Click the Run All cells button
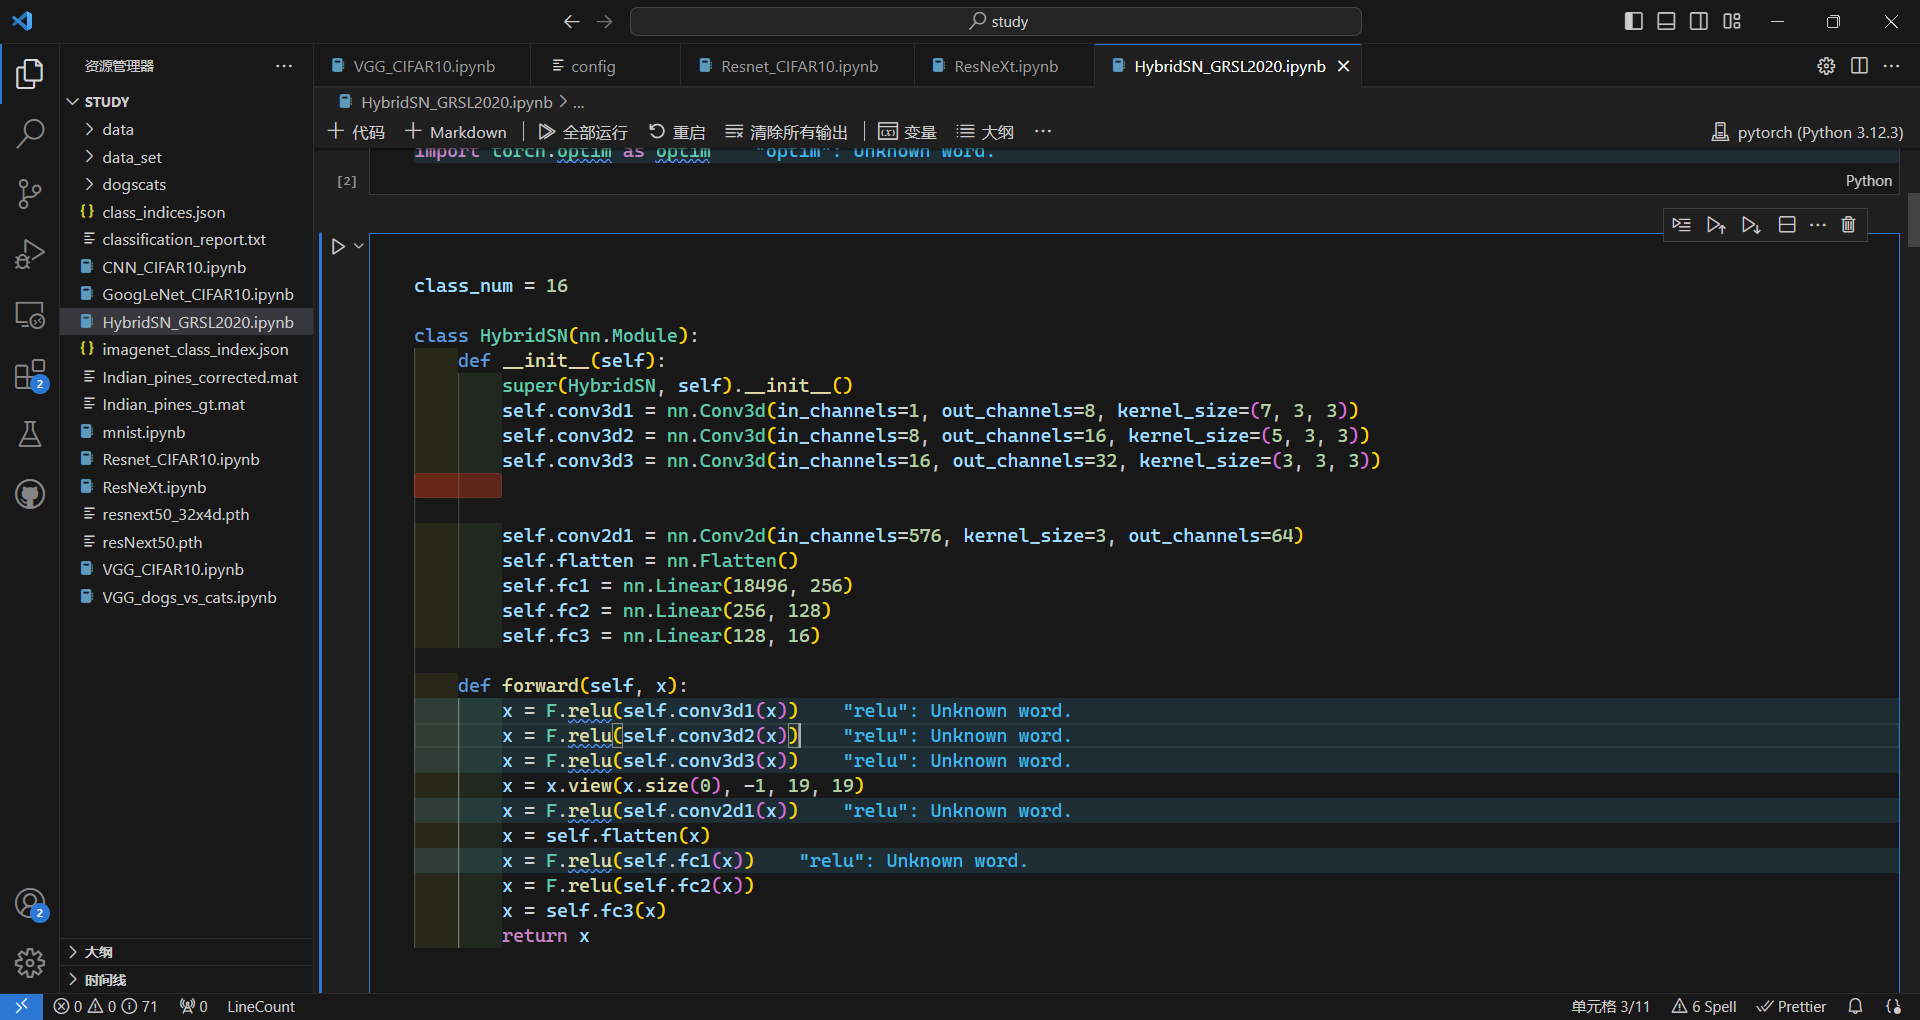 (583, 132)
